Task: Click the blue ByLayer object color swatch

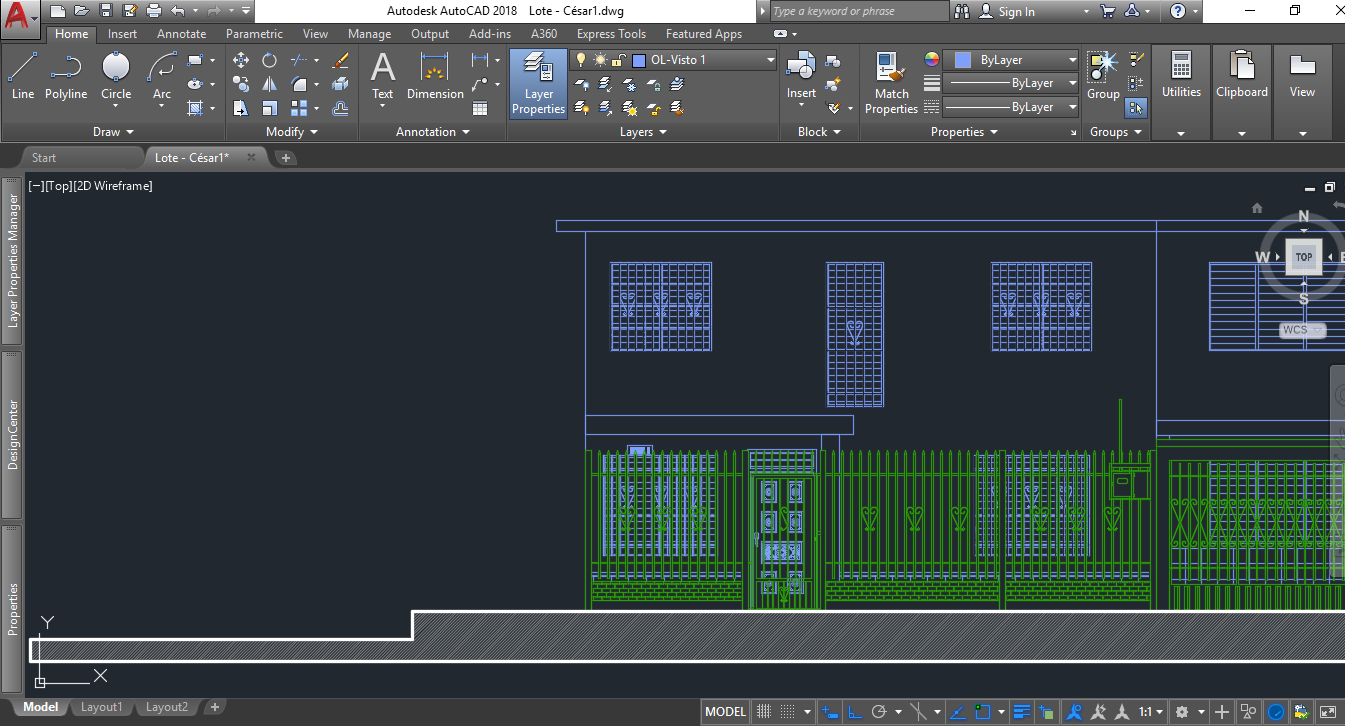Action: (962, 60)
